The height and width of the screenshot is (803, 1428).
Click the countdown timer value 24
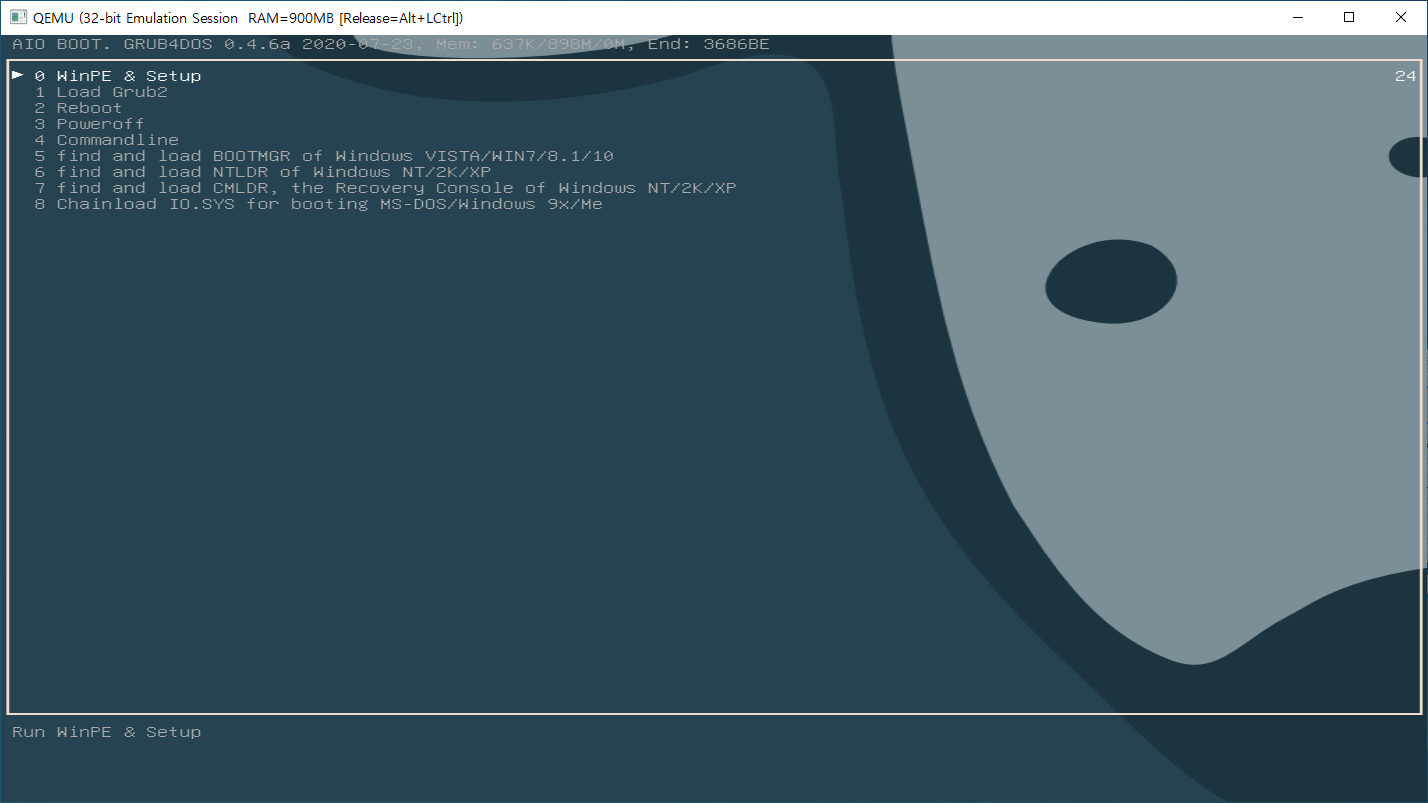point(1405,76)
